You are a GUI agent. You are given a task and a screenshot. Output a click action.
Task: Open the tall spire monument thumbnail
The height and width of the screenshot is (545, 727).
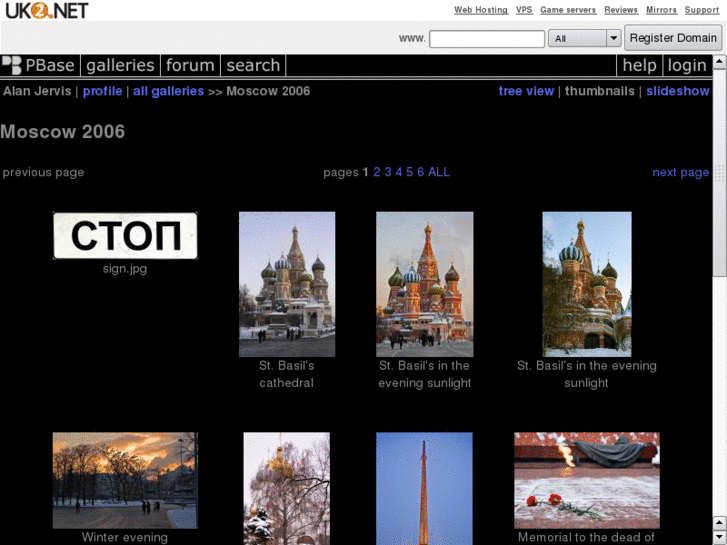click(x=424, y=489)
